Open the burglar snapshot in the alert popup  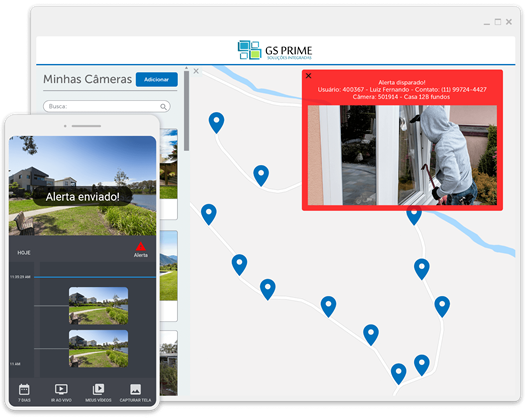402,155
